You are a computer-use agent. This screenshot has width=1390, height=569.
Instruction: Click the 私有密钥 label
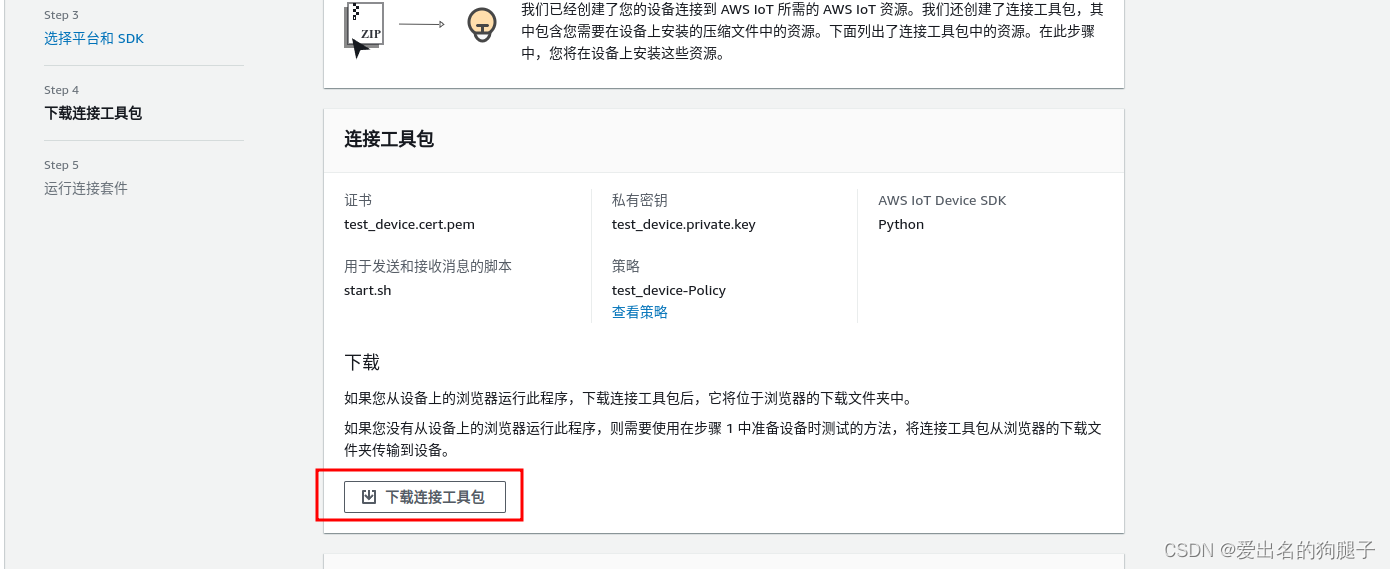(x=640, y=200)
